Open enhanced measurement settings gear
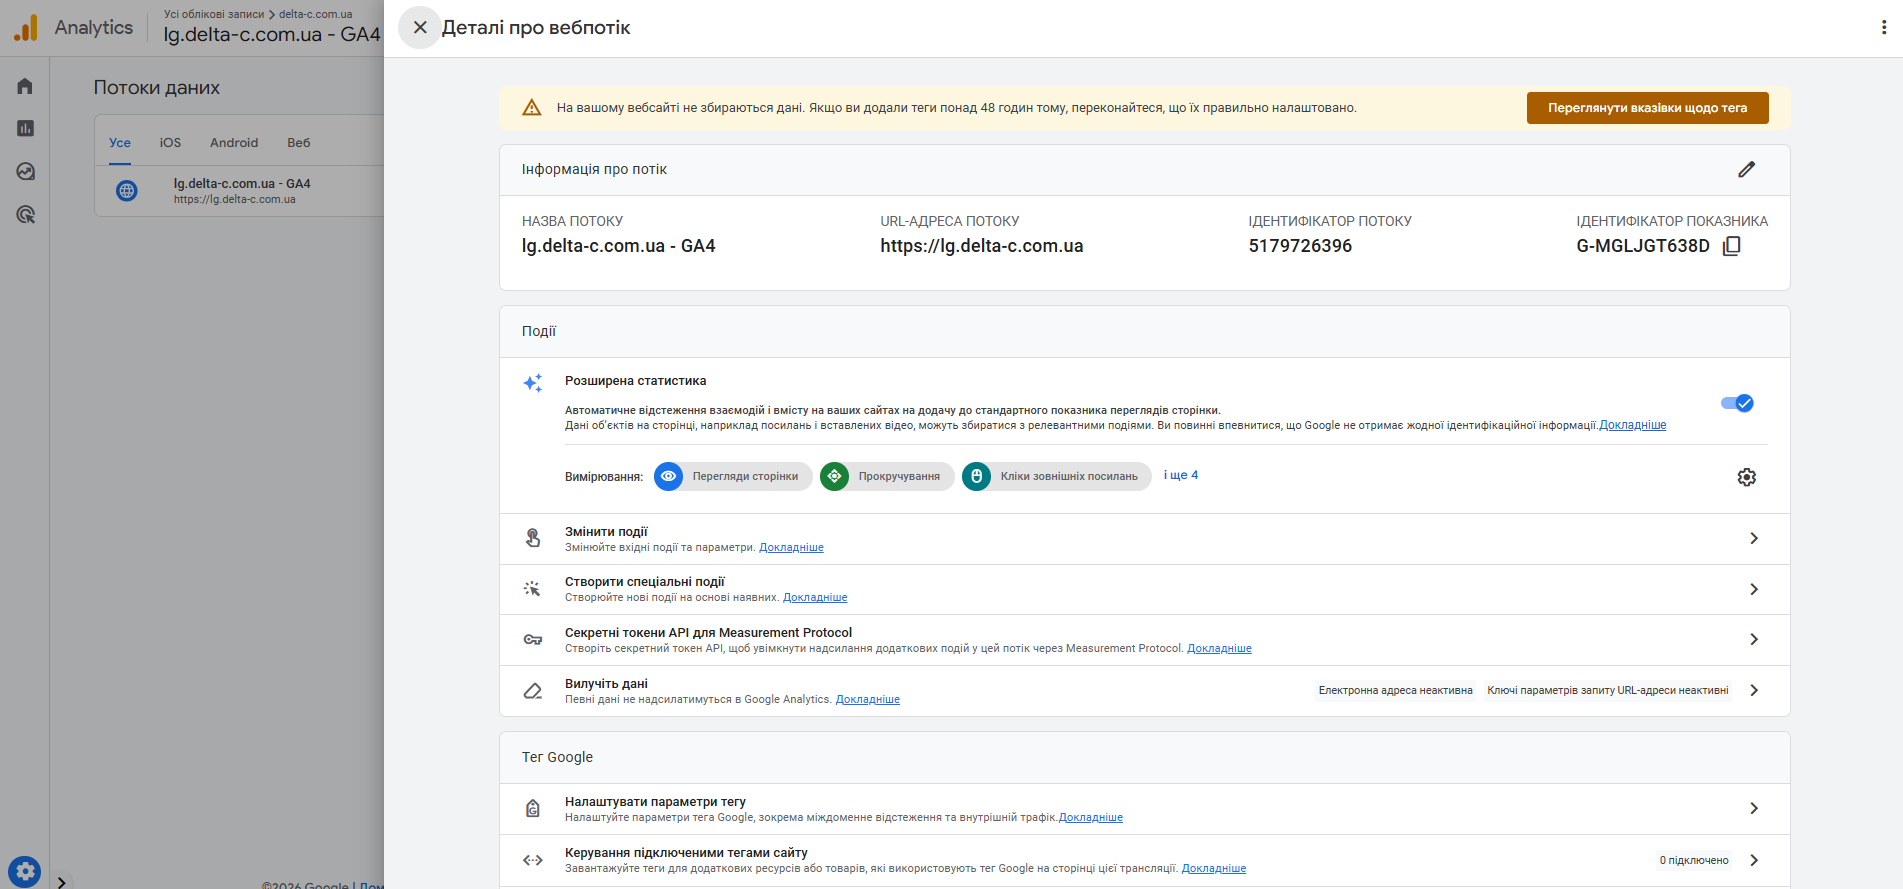The width and height of the screenshot is (1903, 889). pyautogui.click(x=1746, y=477)
